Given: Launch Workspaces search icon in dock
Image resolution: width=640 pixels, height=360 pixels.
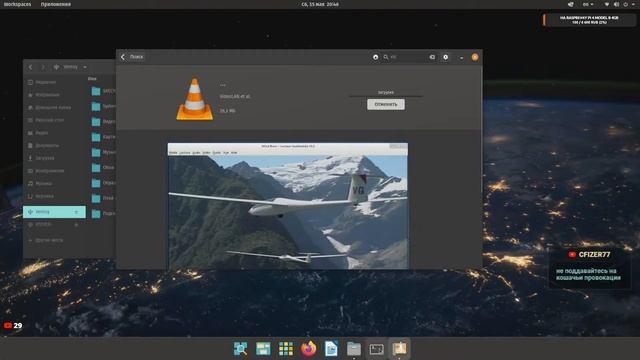Looking at the screenshot, I should click(240, 349).
